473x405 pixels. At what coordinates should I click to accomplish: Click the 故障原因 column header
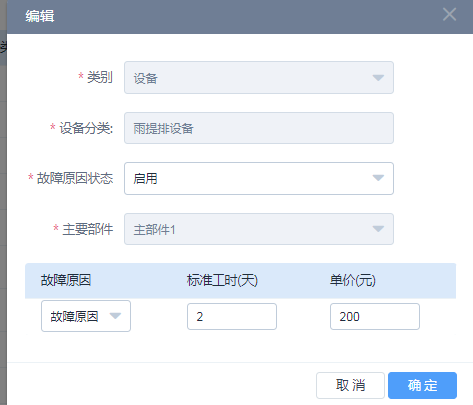coord(66,280)
